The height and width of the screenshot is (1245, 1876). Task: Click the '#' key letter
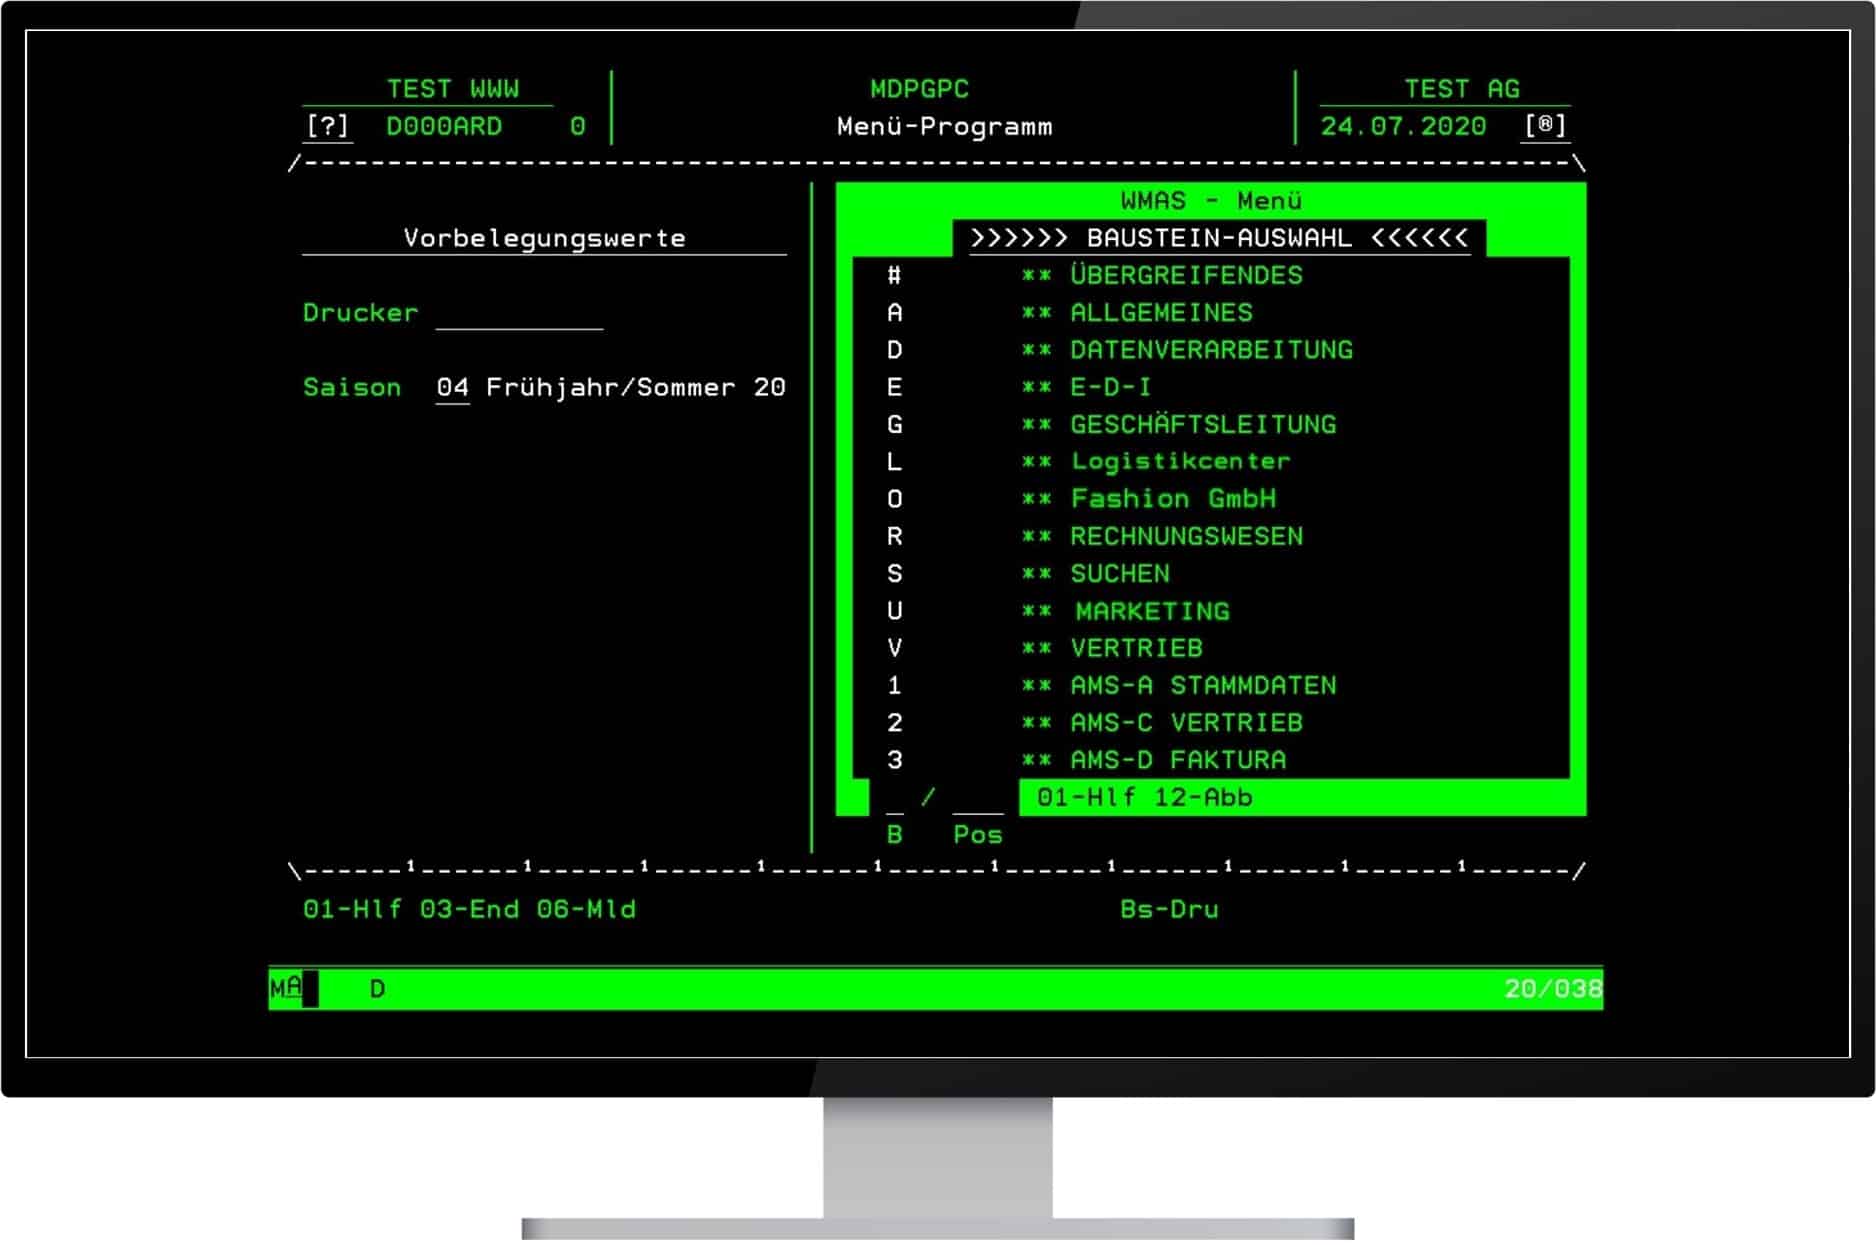tap(894, 276)
